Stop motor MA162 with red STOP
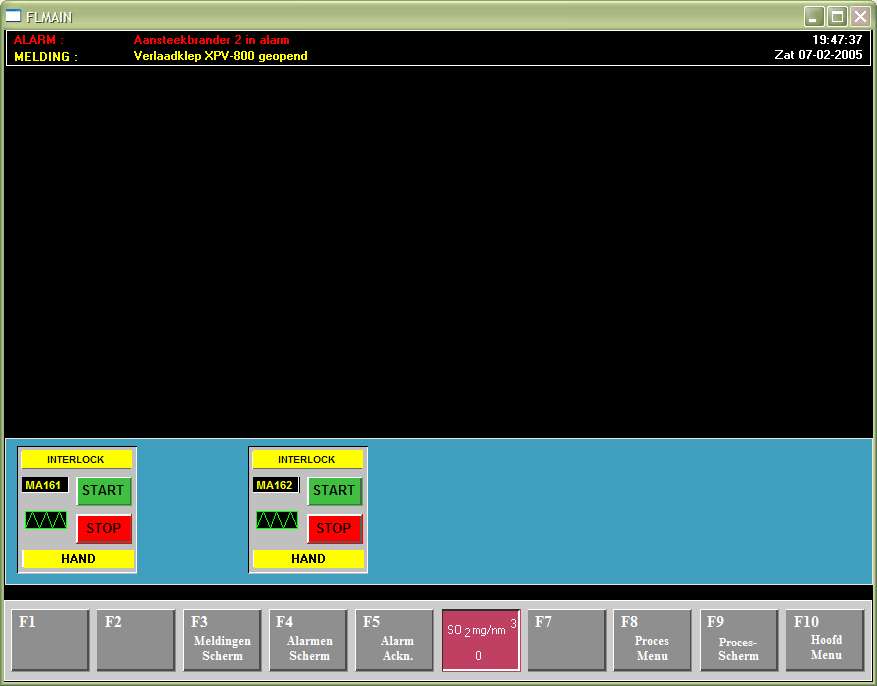The height and width of the screenshot is (686, 877). click(x=334, y=528)
